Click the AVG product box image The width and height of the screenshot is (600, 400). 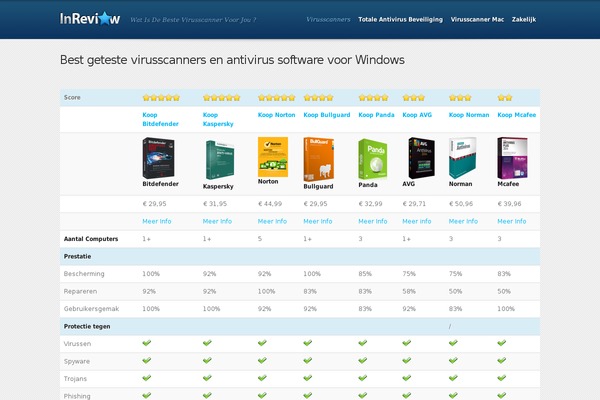pos(421,158)
